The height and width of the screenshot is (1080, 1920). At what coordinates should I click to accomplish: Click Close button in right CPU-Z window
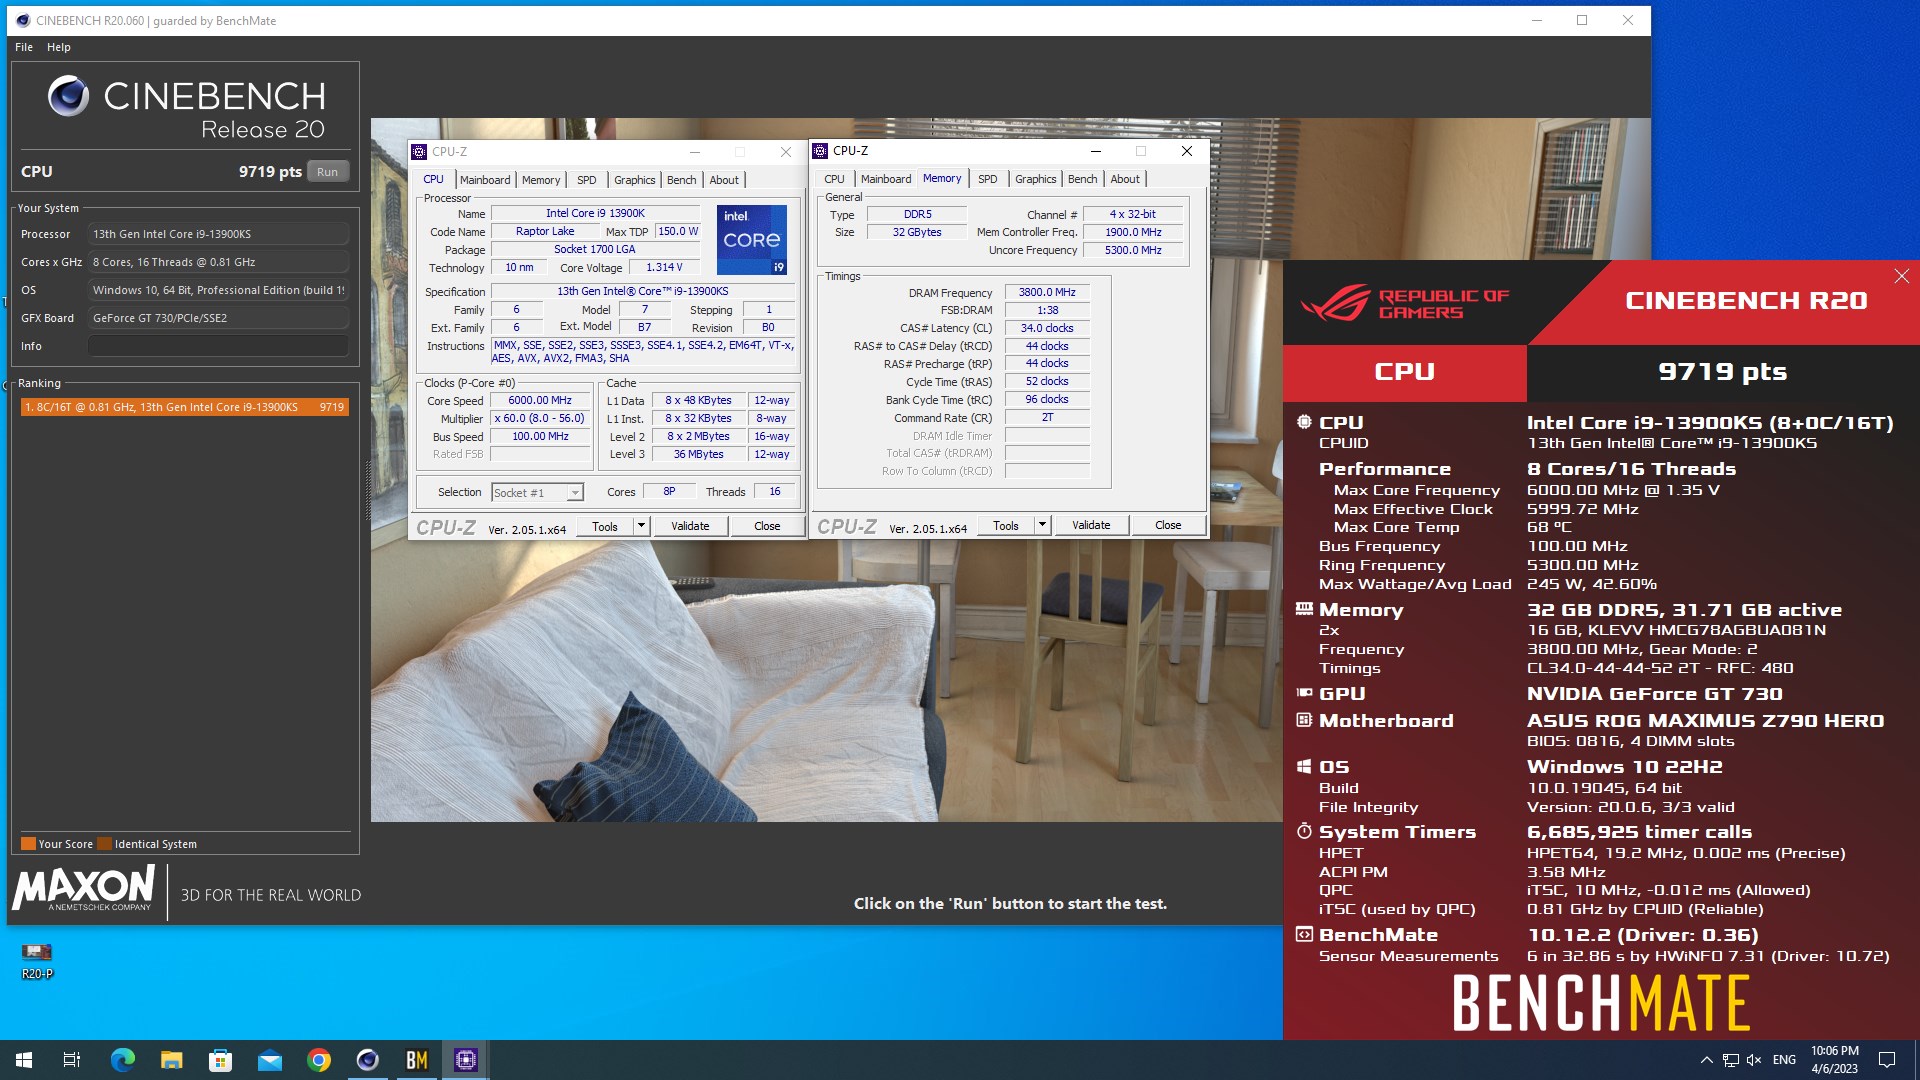[1168, 526]
